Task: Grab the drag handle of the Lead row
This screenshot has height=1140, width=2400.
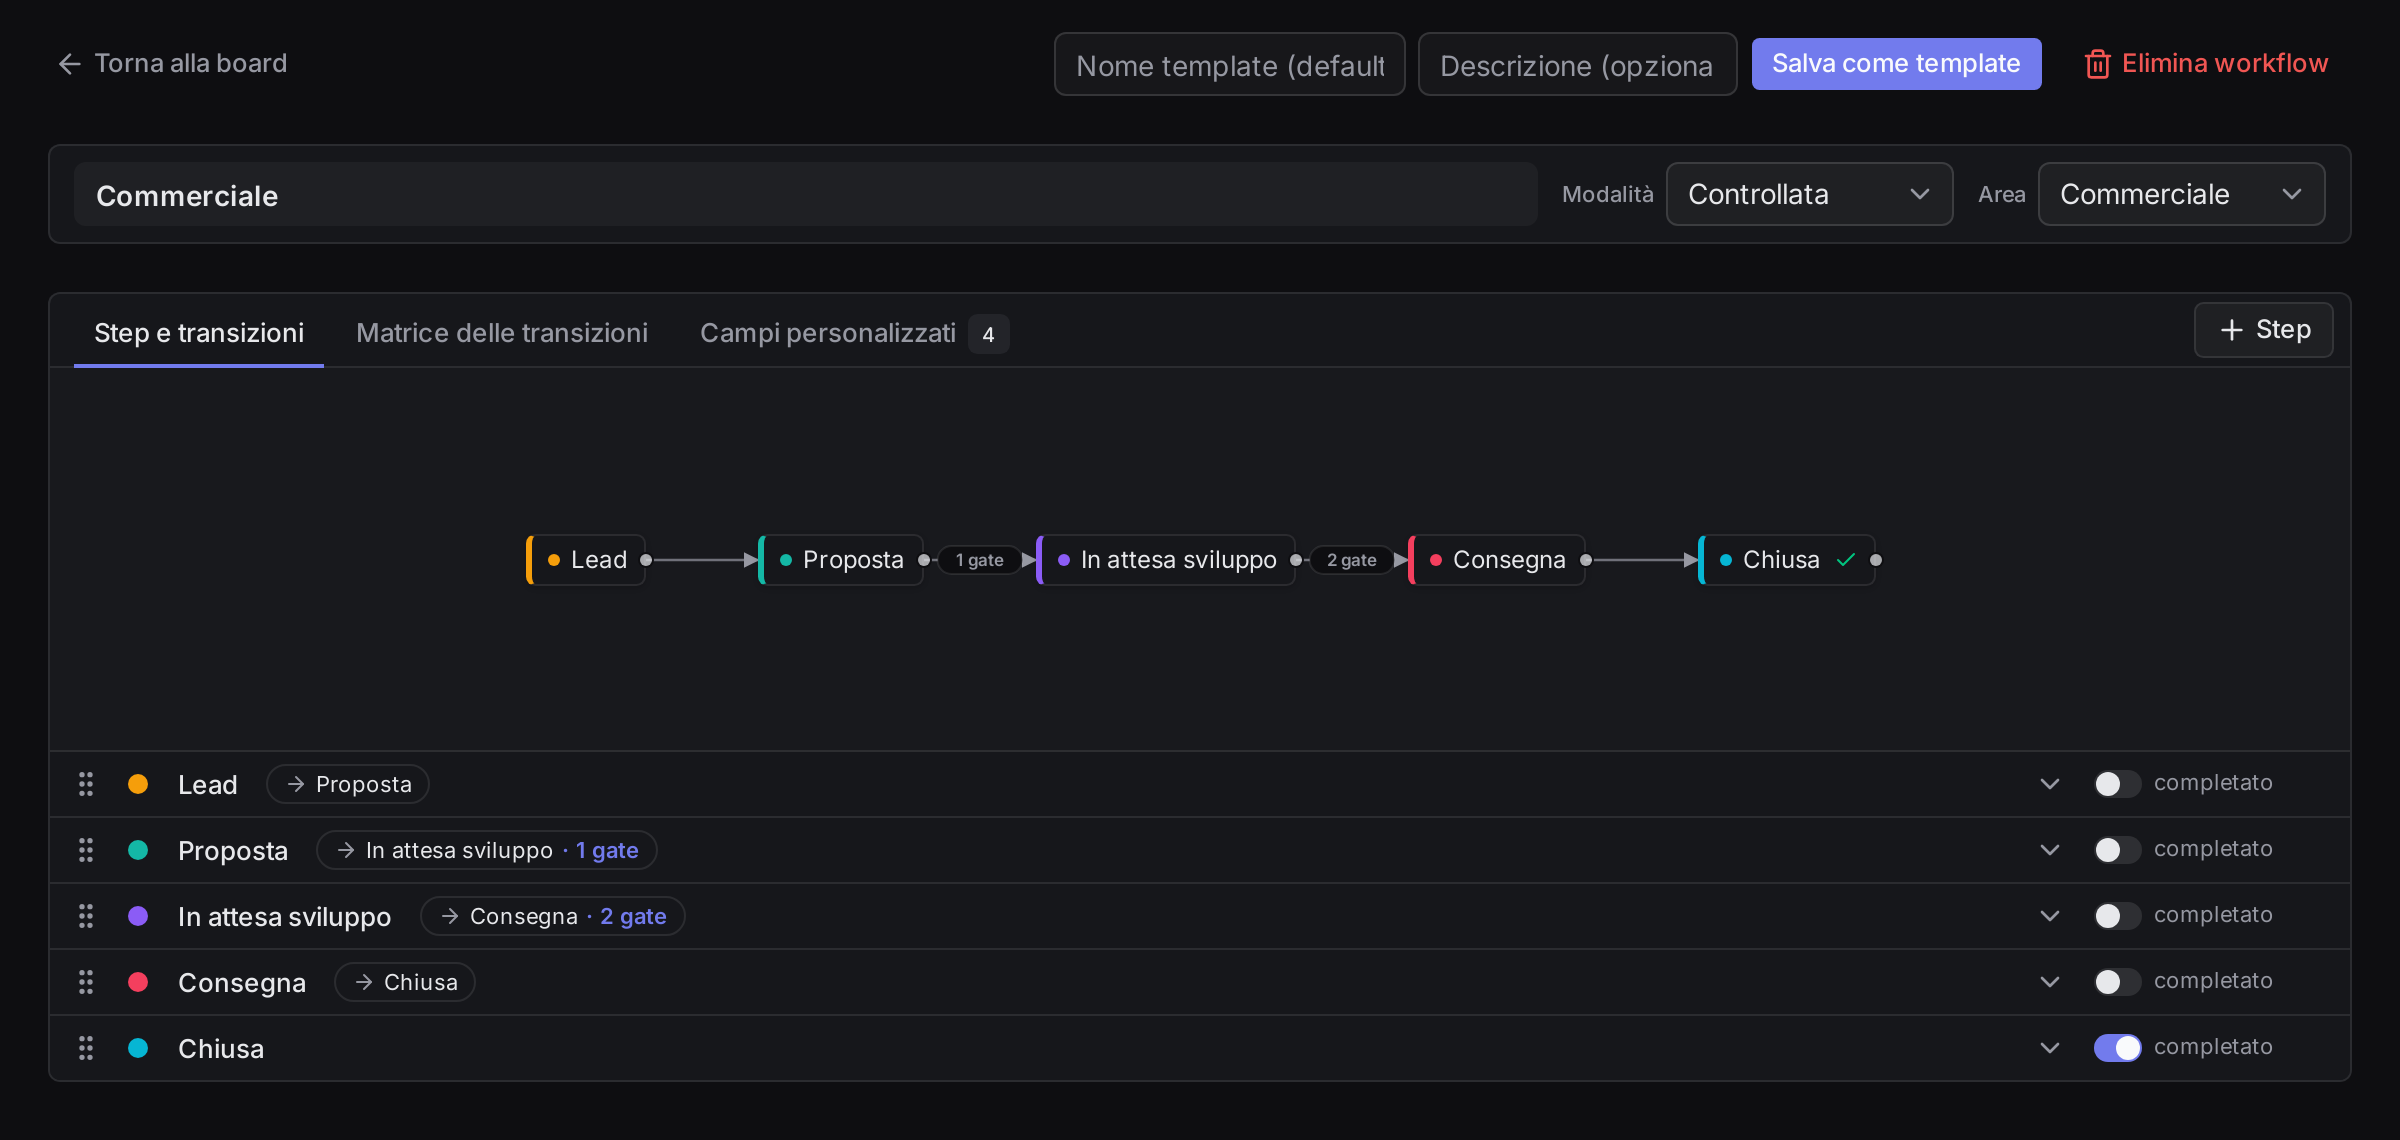Action: (86, 784)
